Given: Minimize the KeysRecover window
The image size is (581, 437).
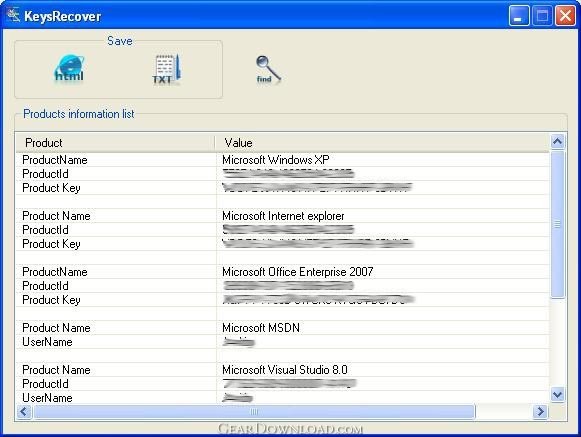Looking at the screenshot, I should (x=518, y=16).
